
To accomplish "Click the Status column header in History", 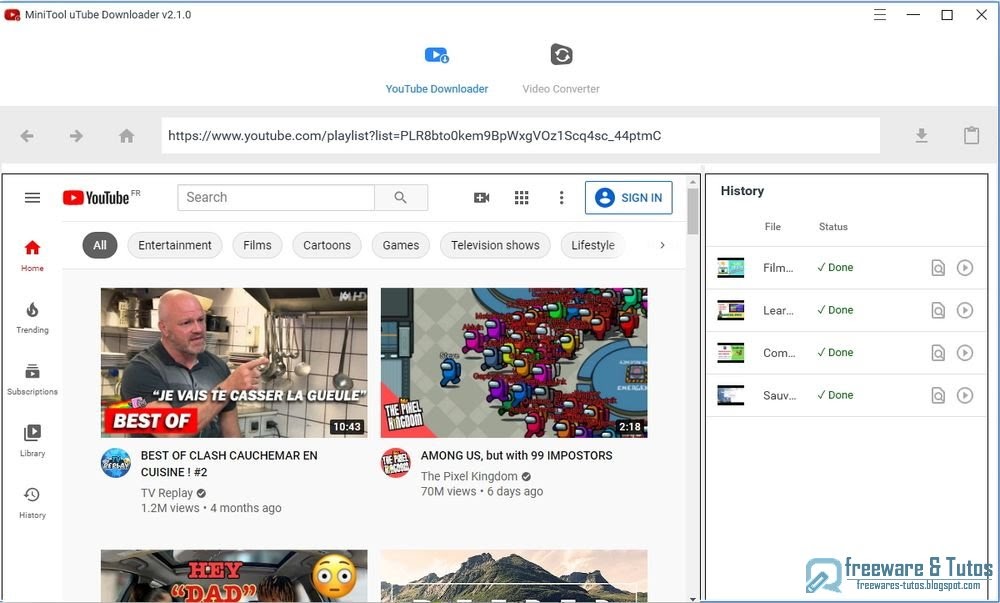I will tap(833, 227).
